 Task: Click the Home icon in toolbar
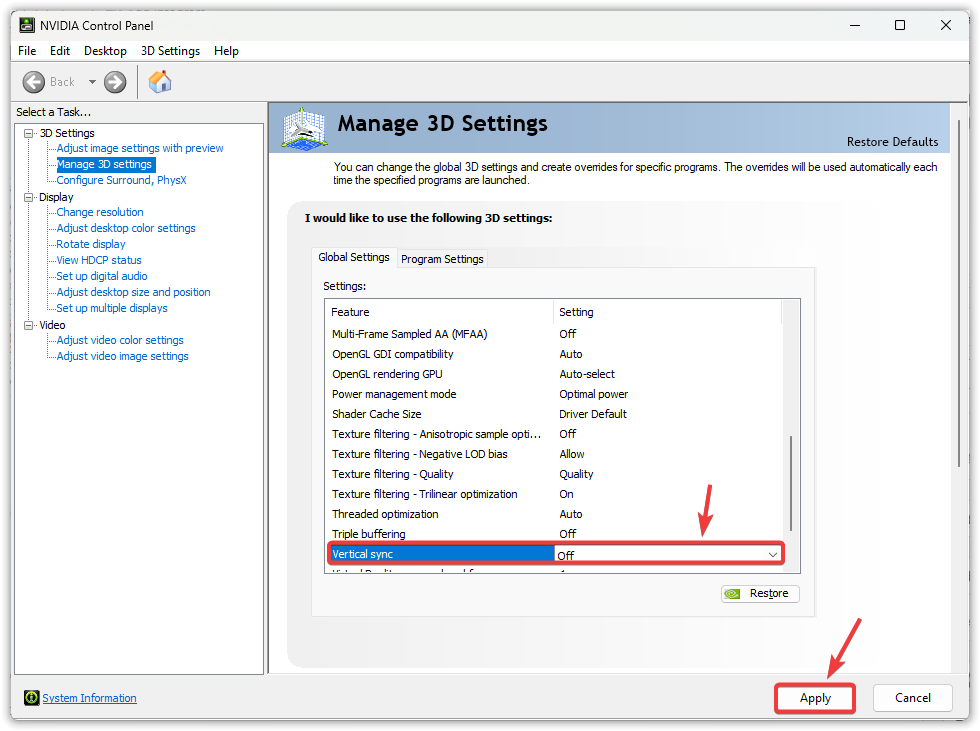coord(160,82)
